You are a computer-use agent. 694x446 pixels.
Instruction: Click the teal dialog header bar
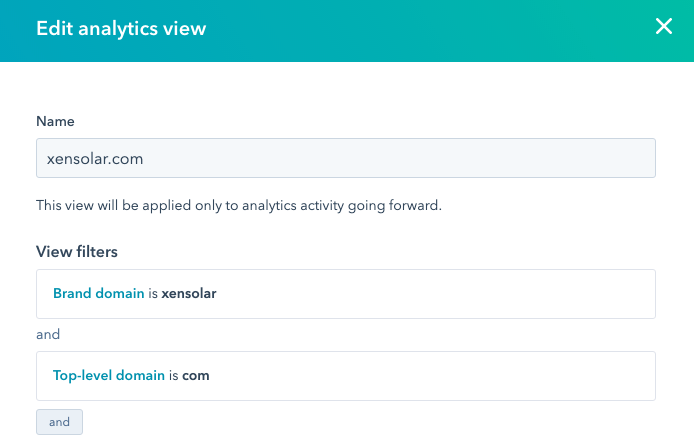pos(400,28)
